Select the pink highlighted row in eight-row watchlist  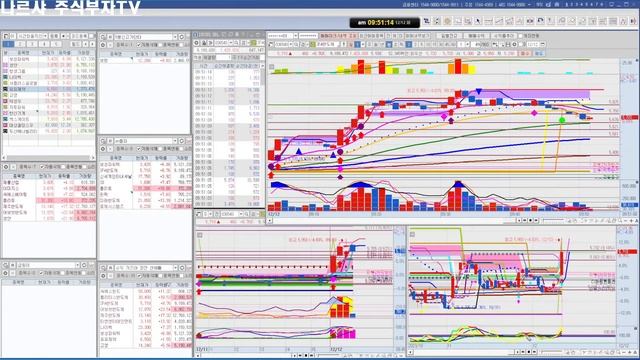[x=145, y=189]
